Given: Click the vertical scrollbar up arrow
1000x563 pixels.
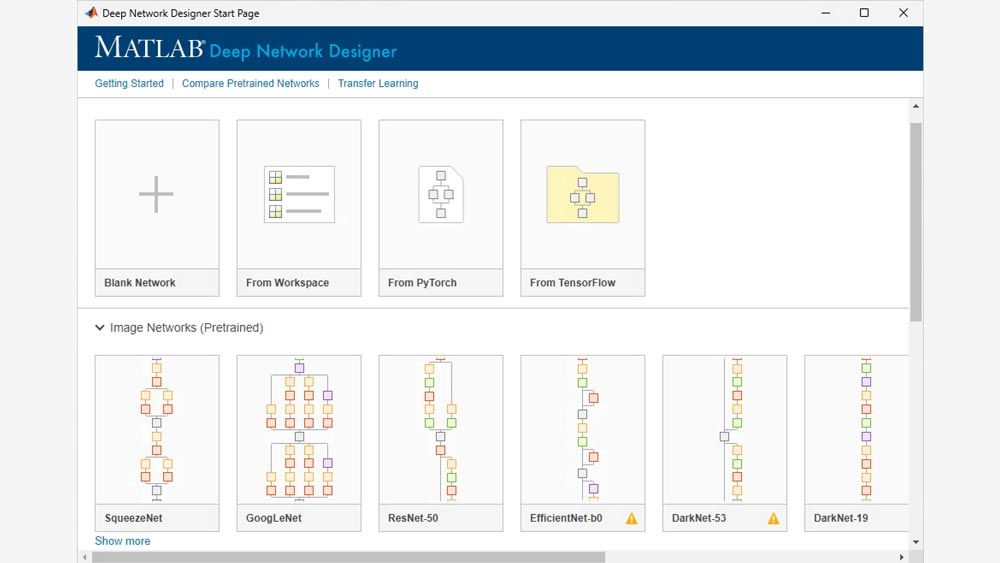Looking at the screenshot, I should pos(916,107).
